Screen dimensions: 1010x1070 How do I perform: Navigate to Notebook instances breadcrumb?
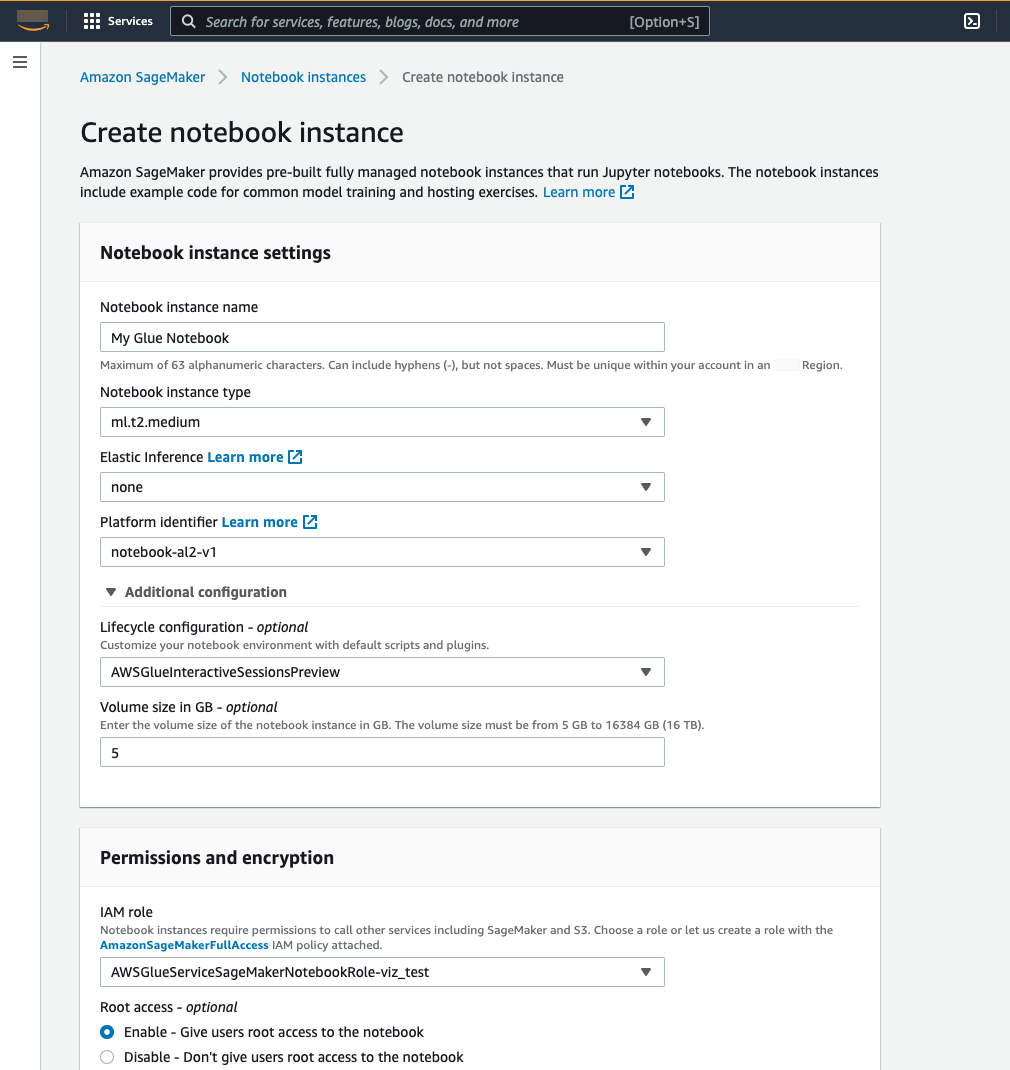click(303, 77)
